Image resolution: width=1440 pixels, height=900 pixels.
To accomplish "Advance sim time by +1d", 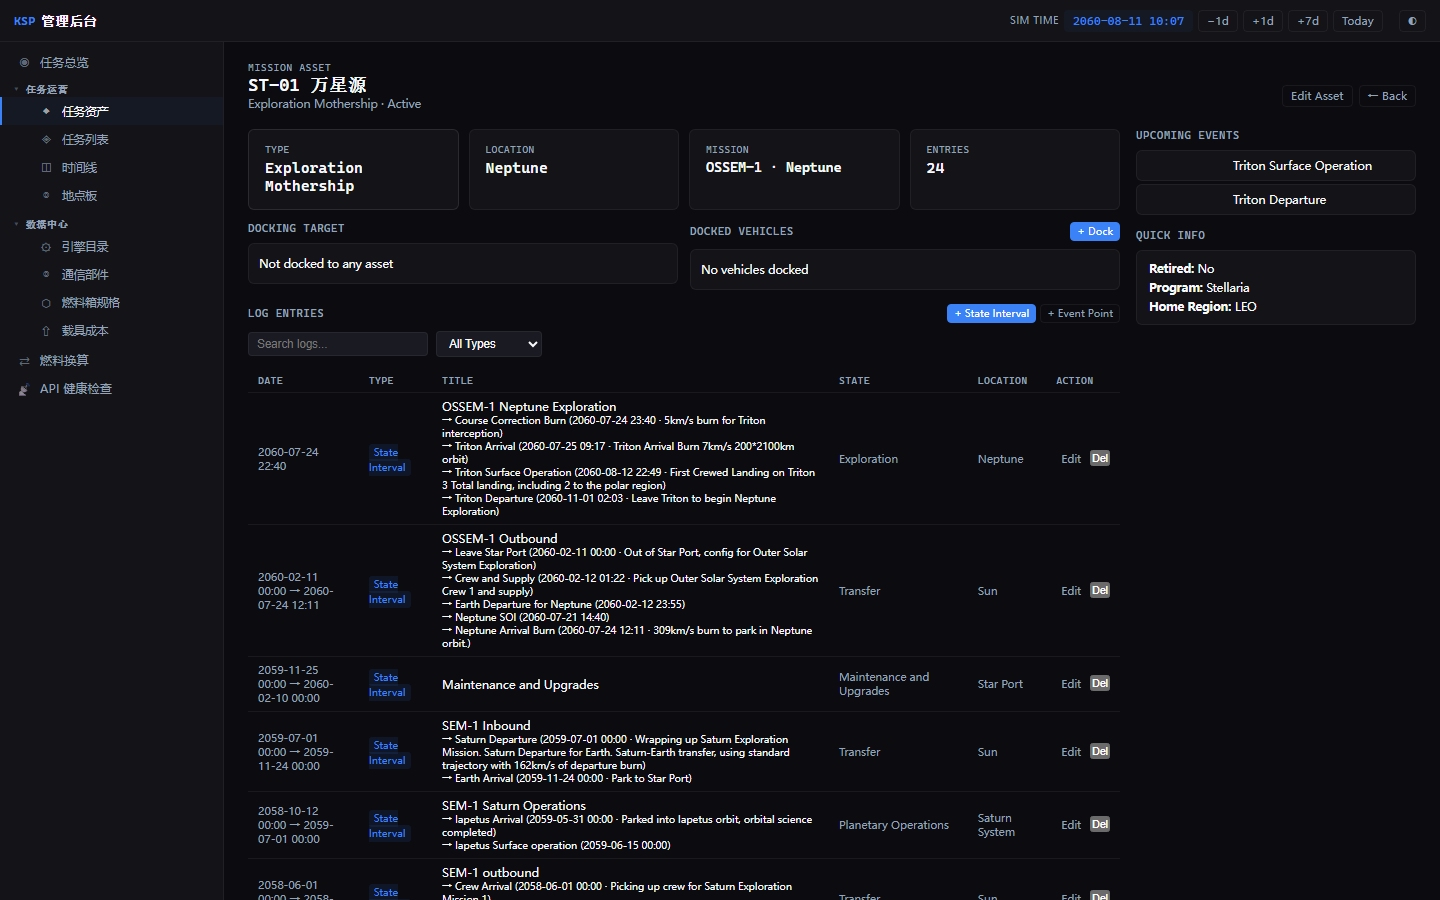I will [x=1263, y=21].
